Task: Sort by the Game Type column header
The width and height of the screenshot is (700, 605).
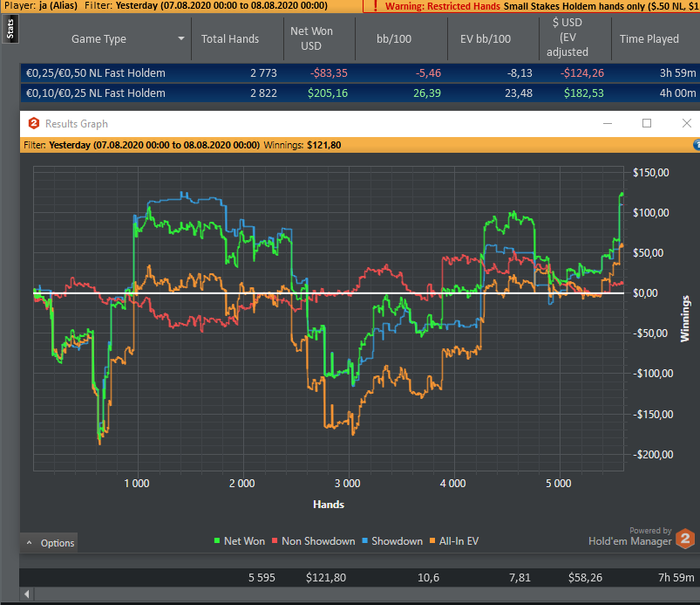Action: point(99,39)
